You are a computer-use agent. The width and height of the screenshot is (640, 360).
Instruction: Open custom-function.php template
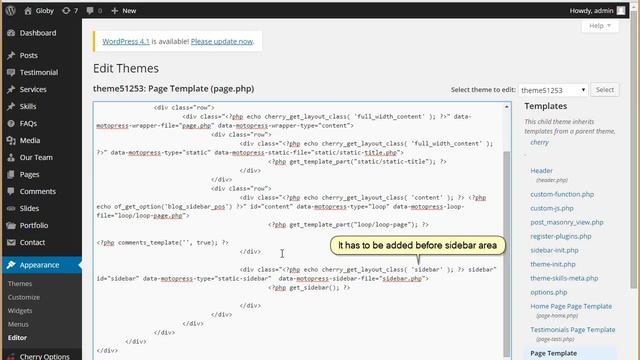(562, 194)
